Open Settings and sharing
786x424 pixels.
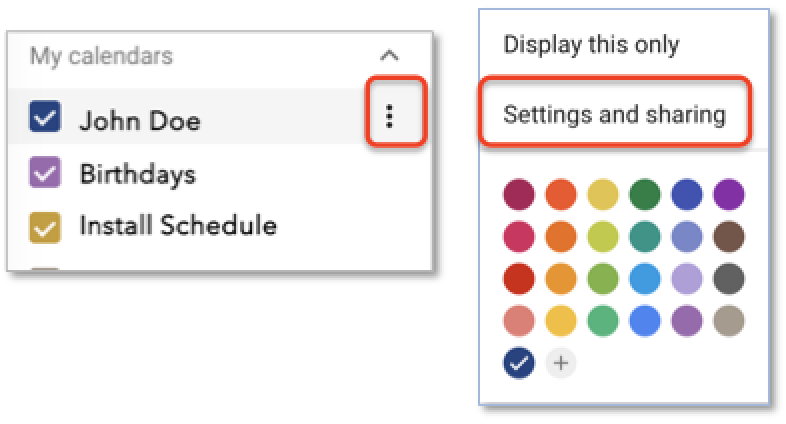(x=615, y=115)
